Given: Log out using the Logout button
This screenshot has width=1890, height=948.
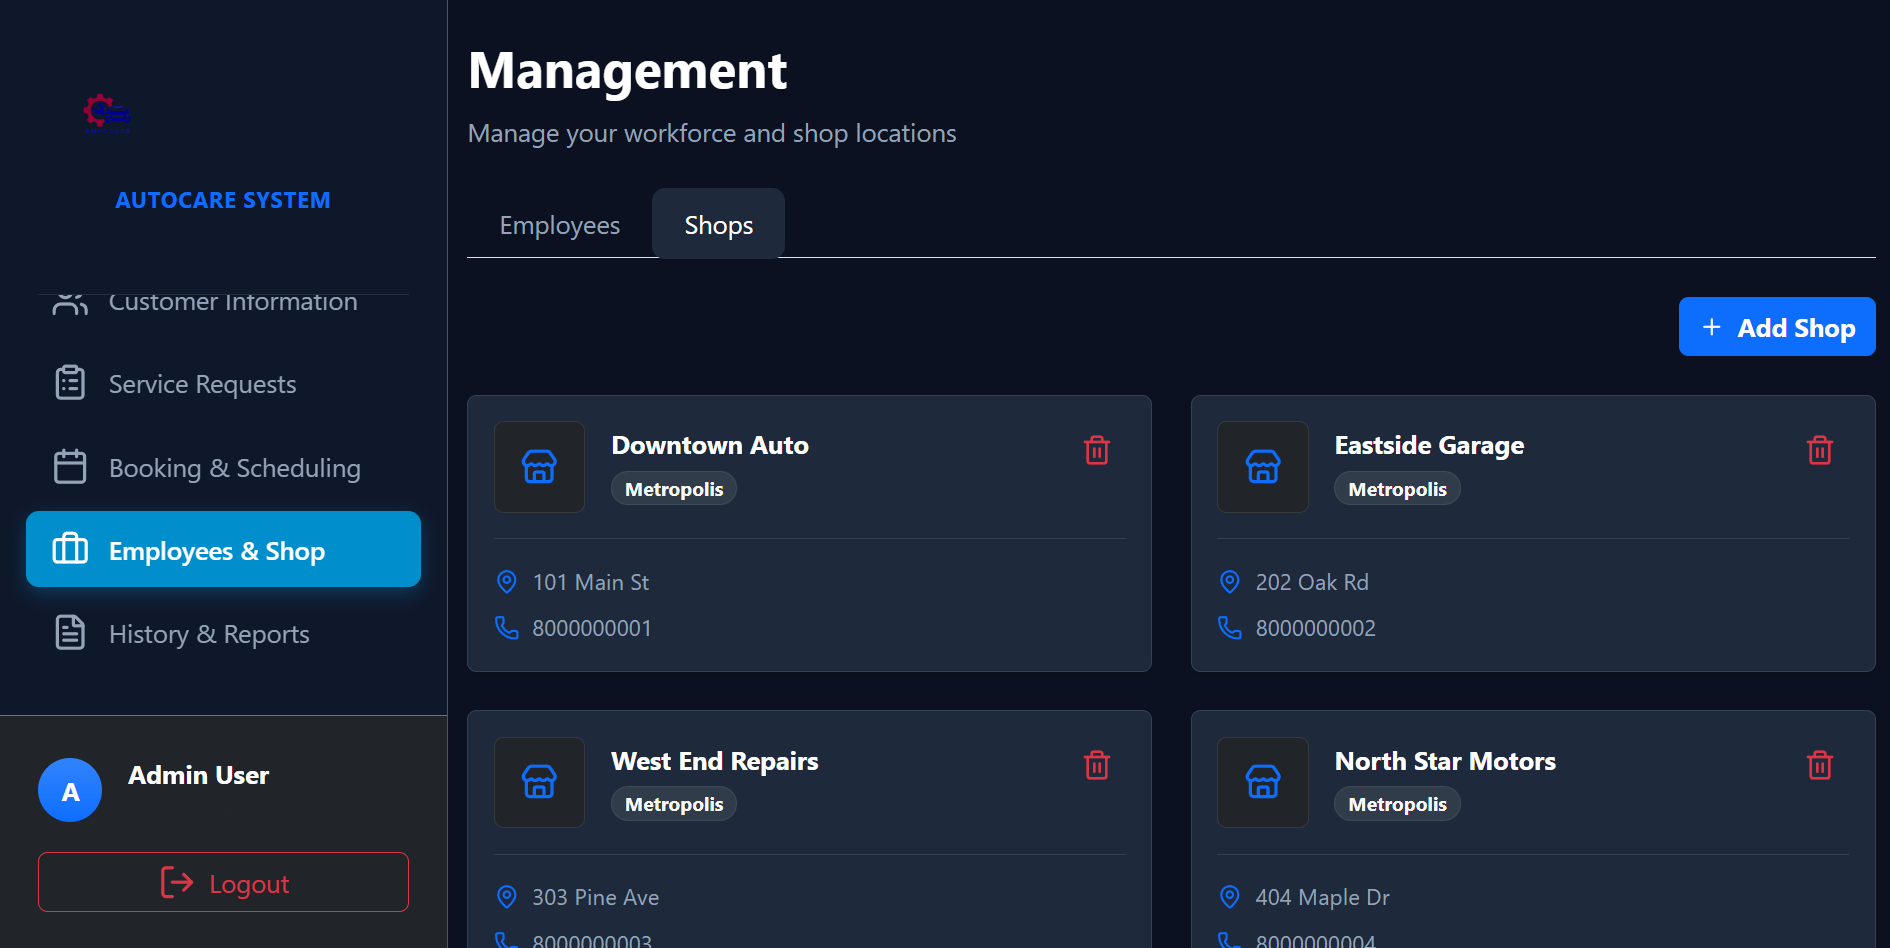Looking at the screenshot, I should [223, 882].
